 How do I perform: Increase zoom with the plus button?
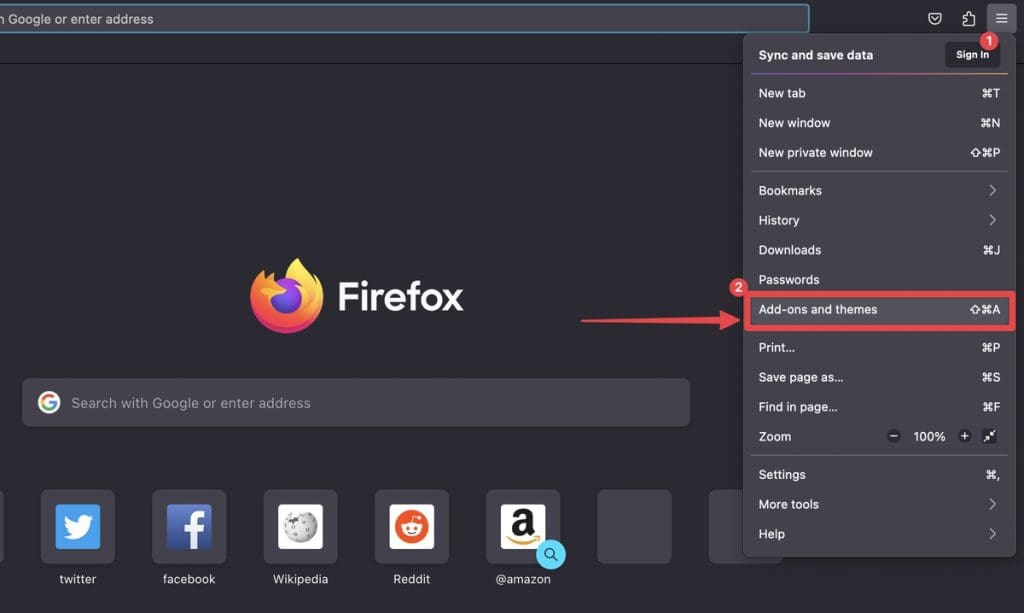click(964, 436)
